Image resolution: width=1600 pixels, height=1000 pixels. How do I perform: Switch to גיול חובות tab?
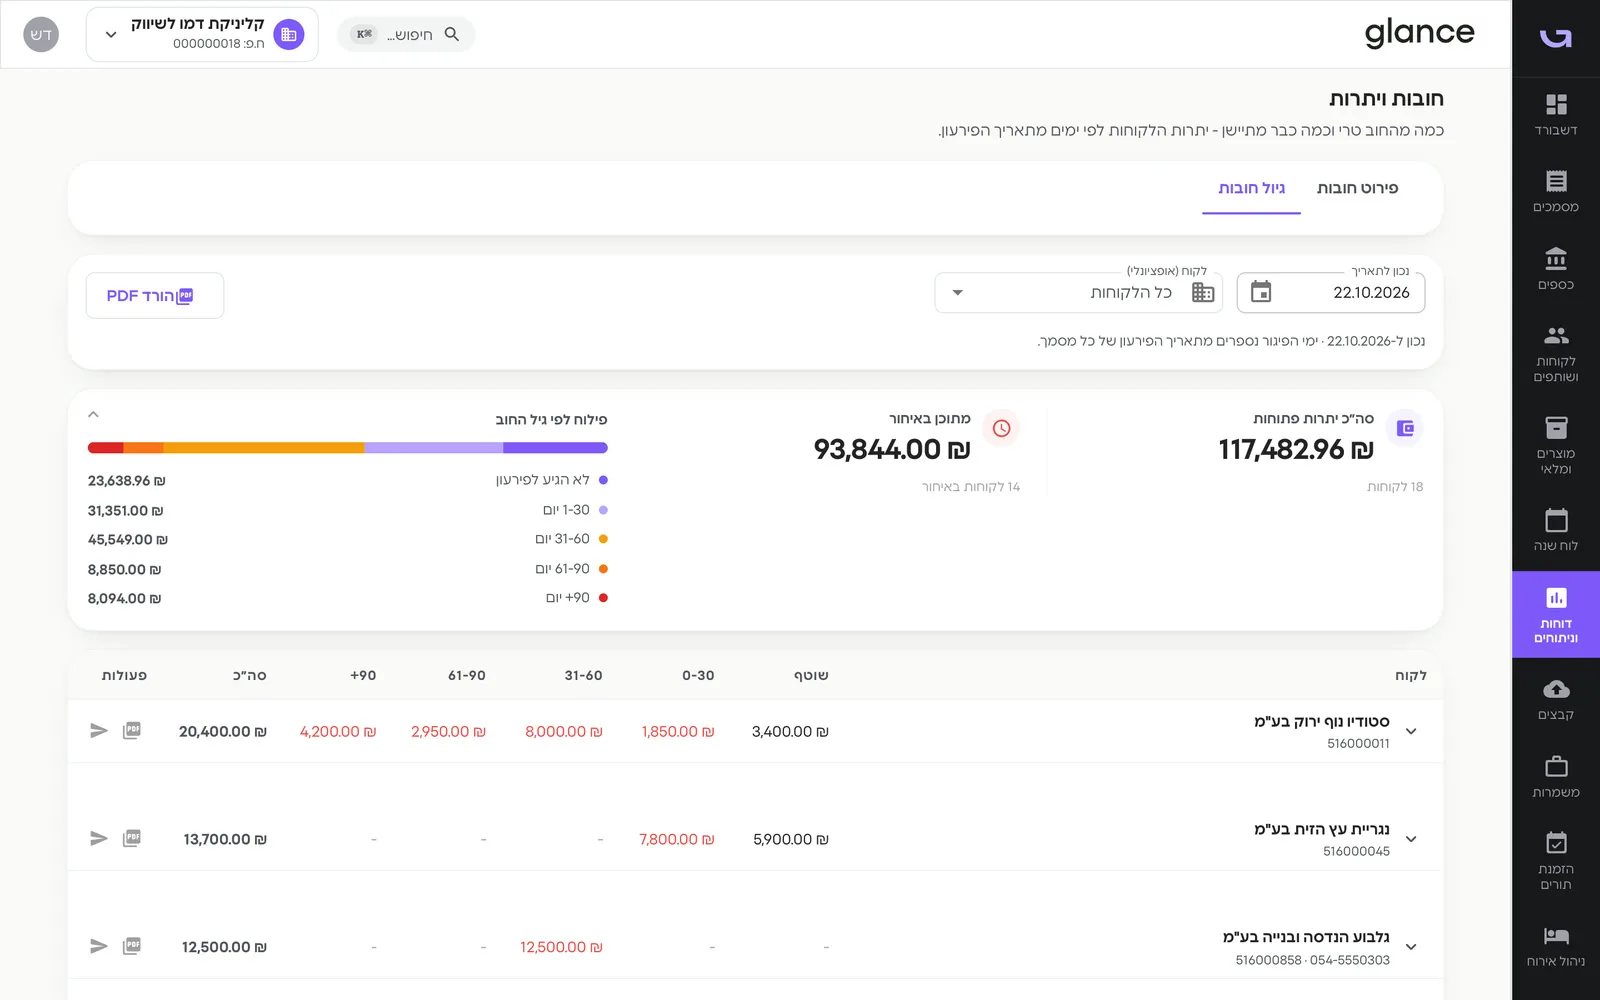point(1251,188)
